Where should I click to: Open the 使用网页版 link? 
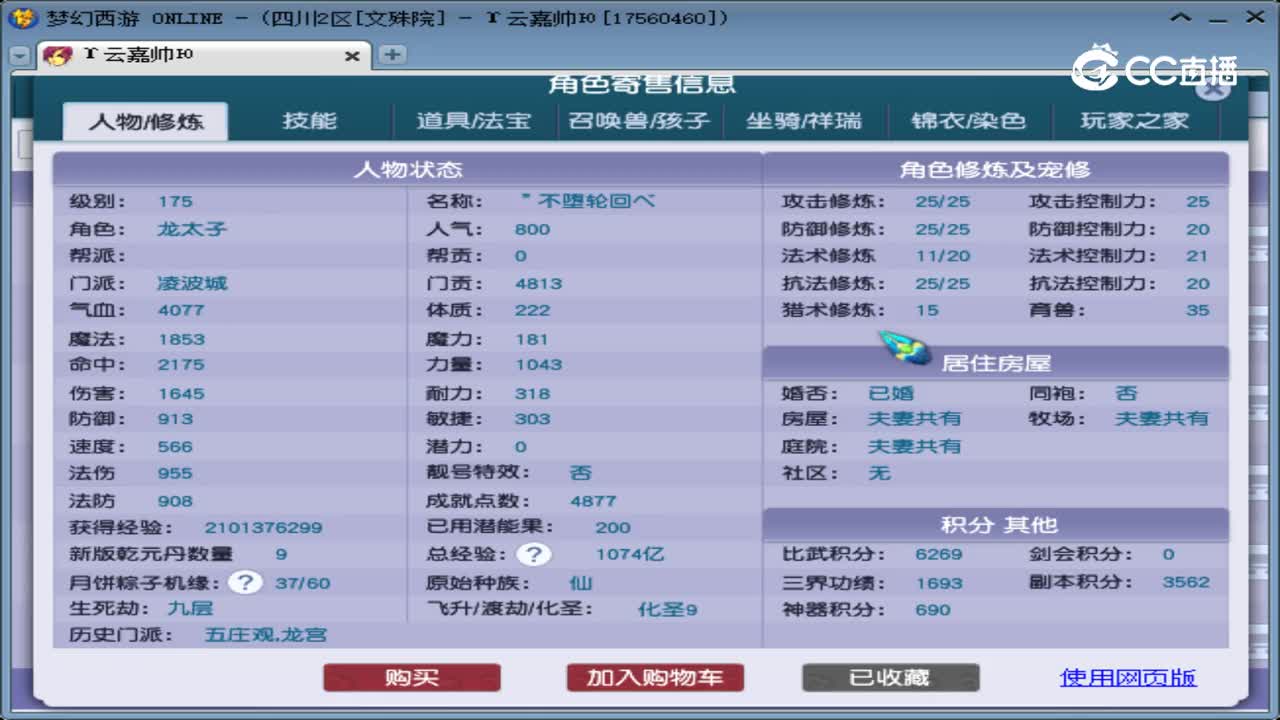(x=1128, y=678)
